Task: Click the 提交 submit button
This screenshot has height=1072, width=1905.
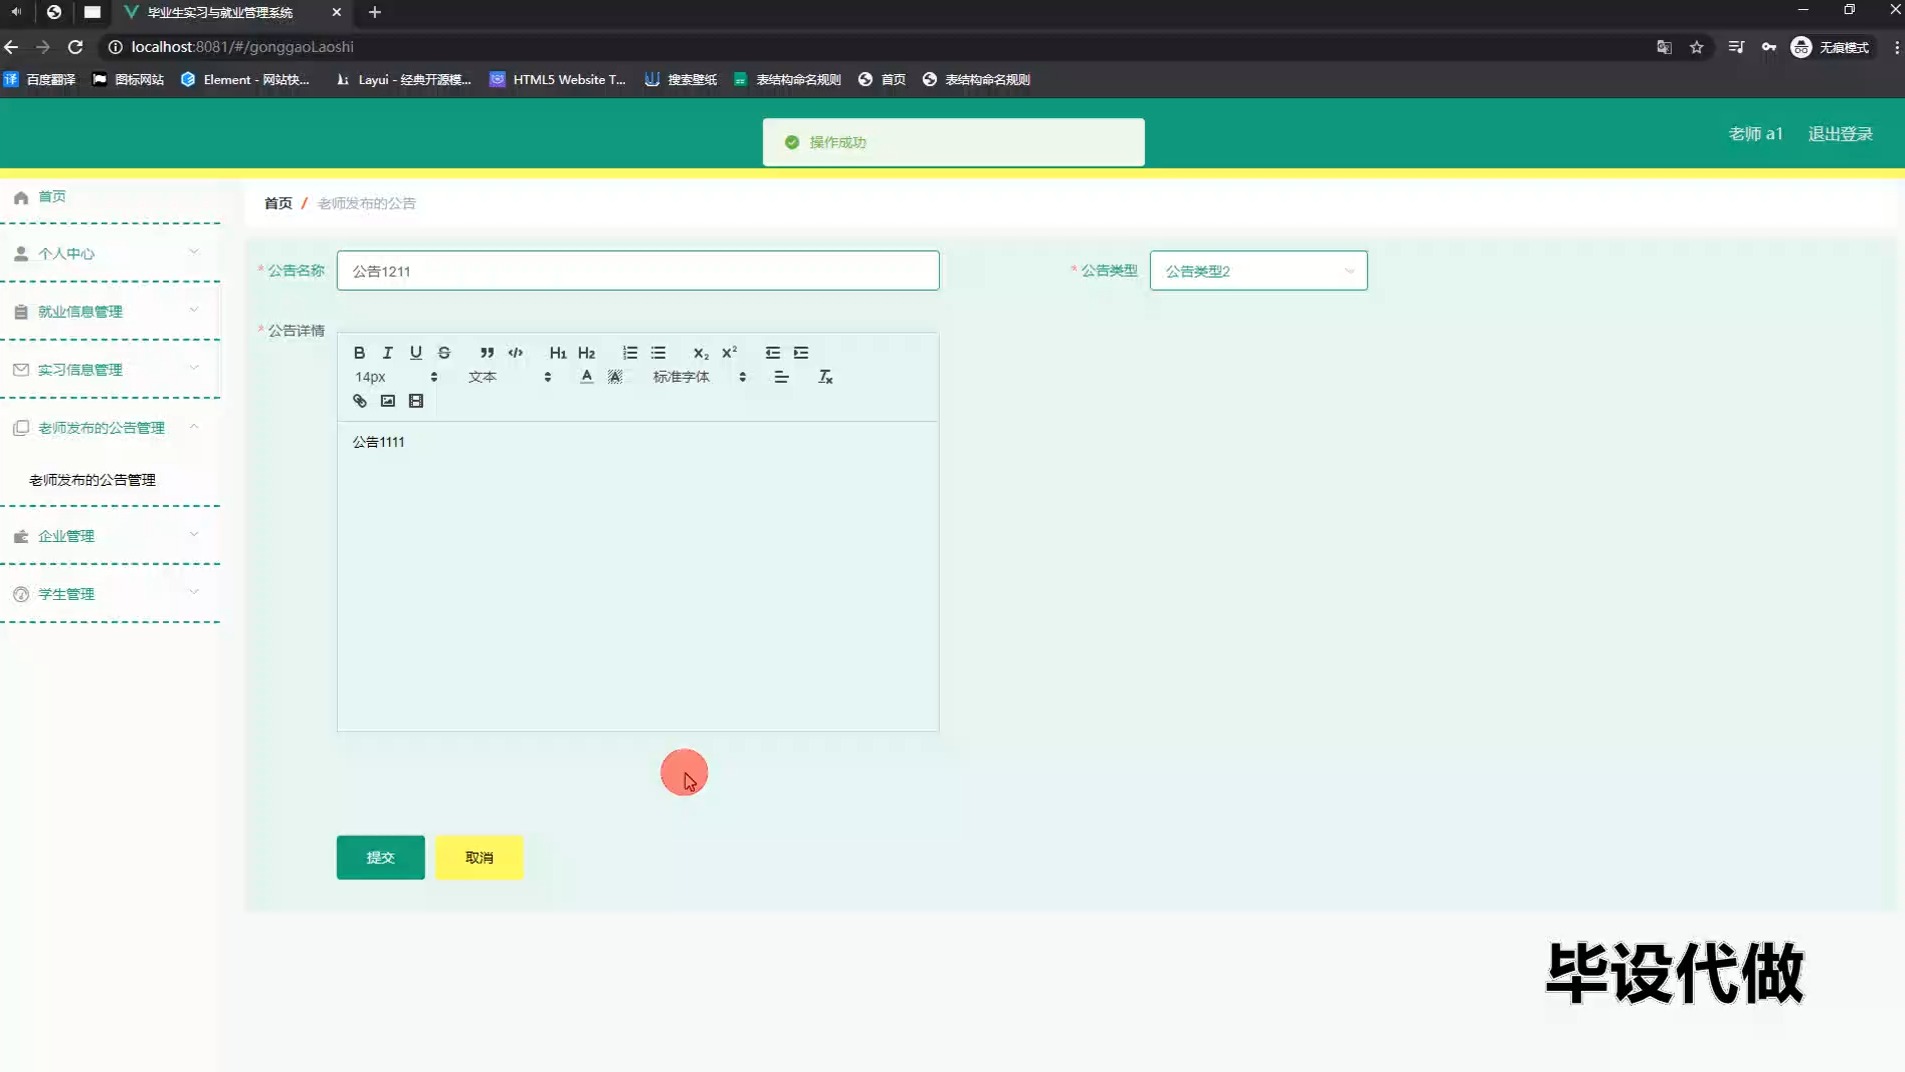Action: click(380, 857)
